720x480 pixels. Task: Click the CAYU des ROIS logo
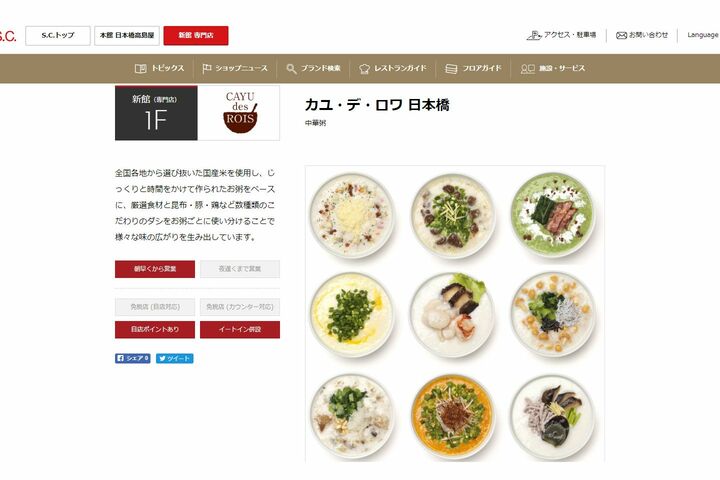(240, 113)
